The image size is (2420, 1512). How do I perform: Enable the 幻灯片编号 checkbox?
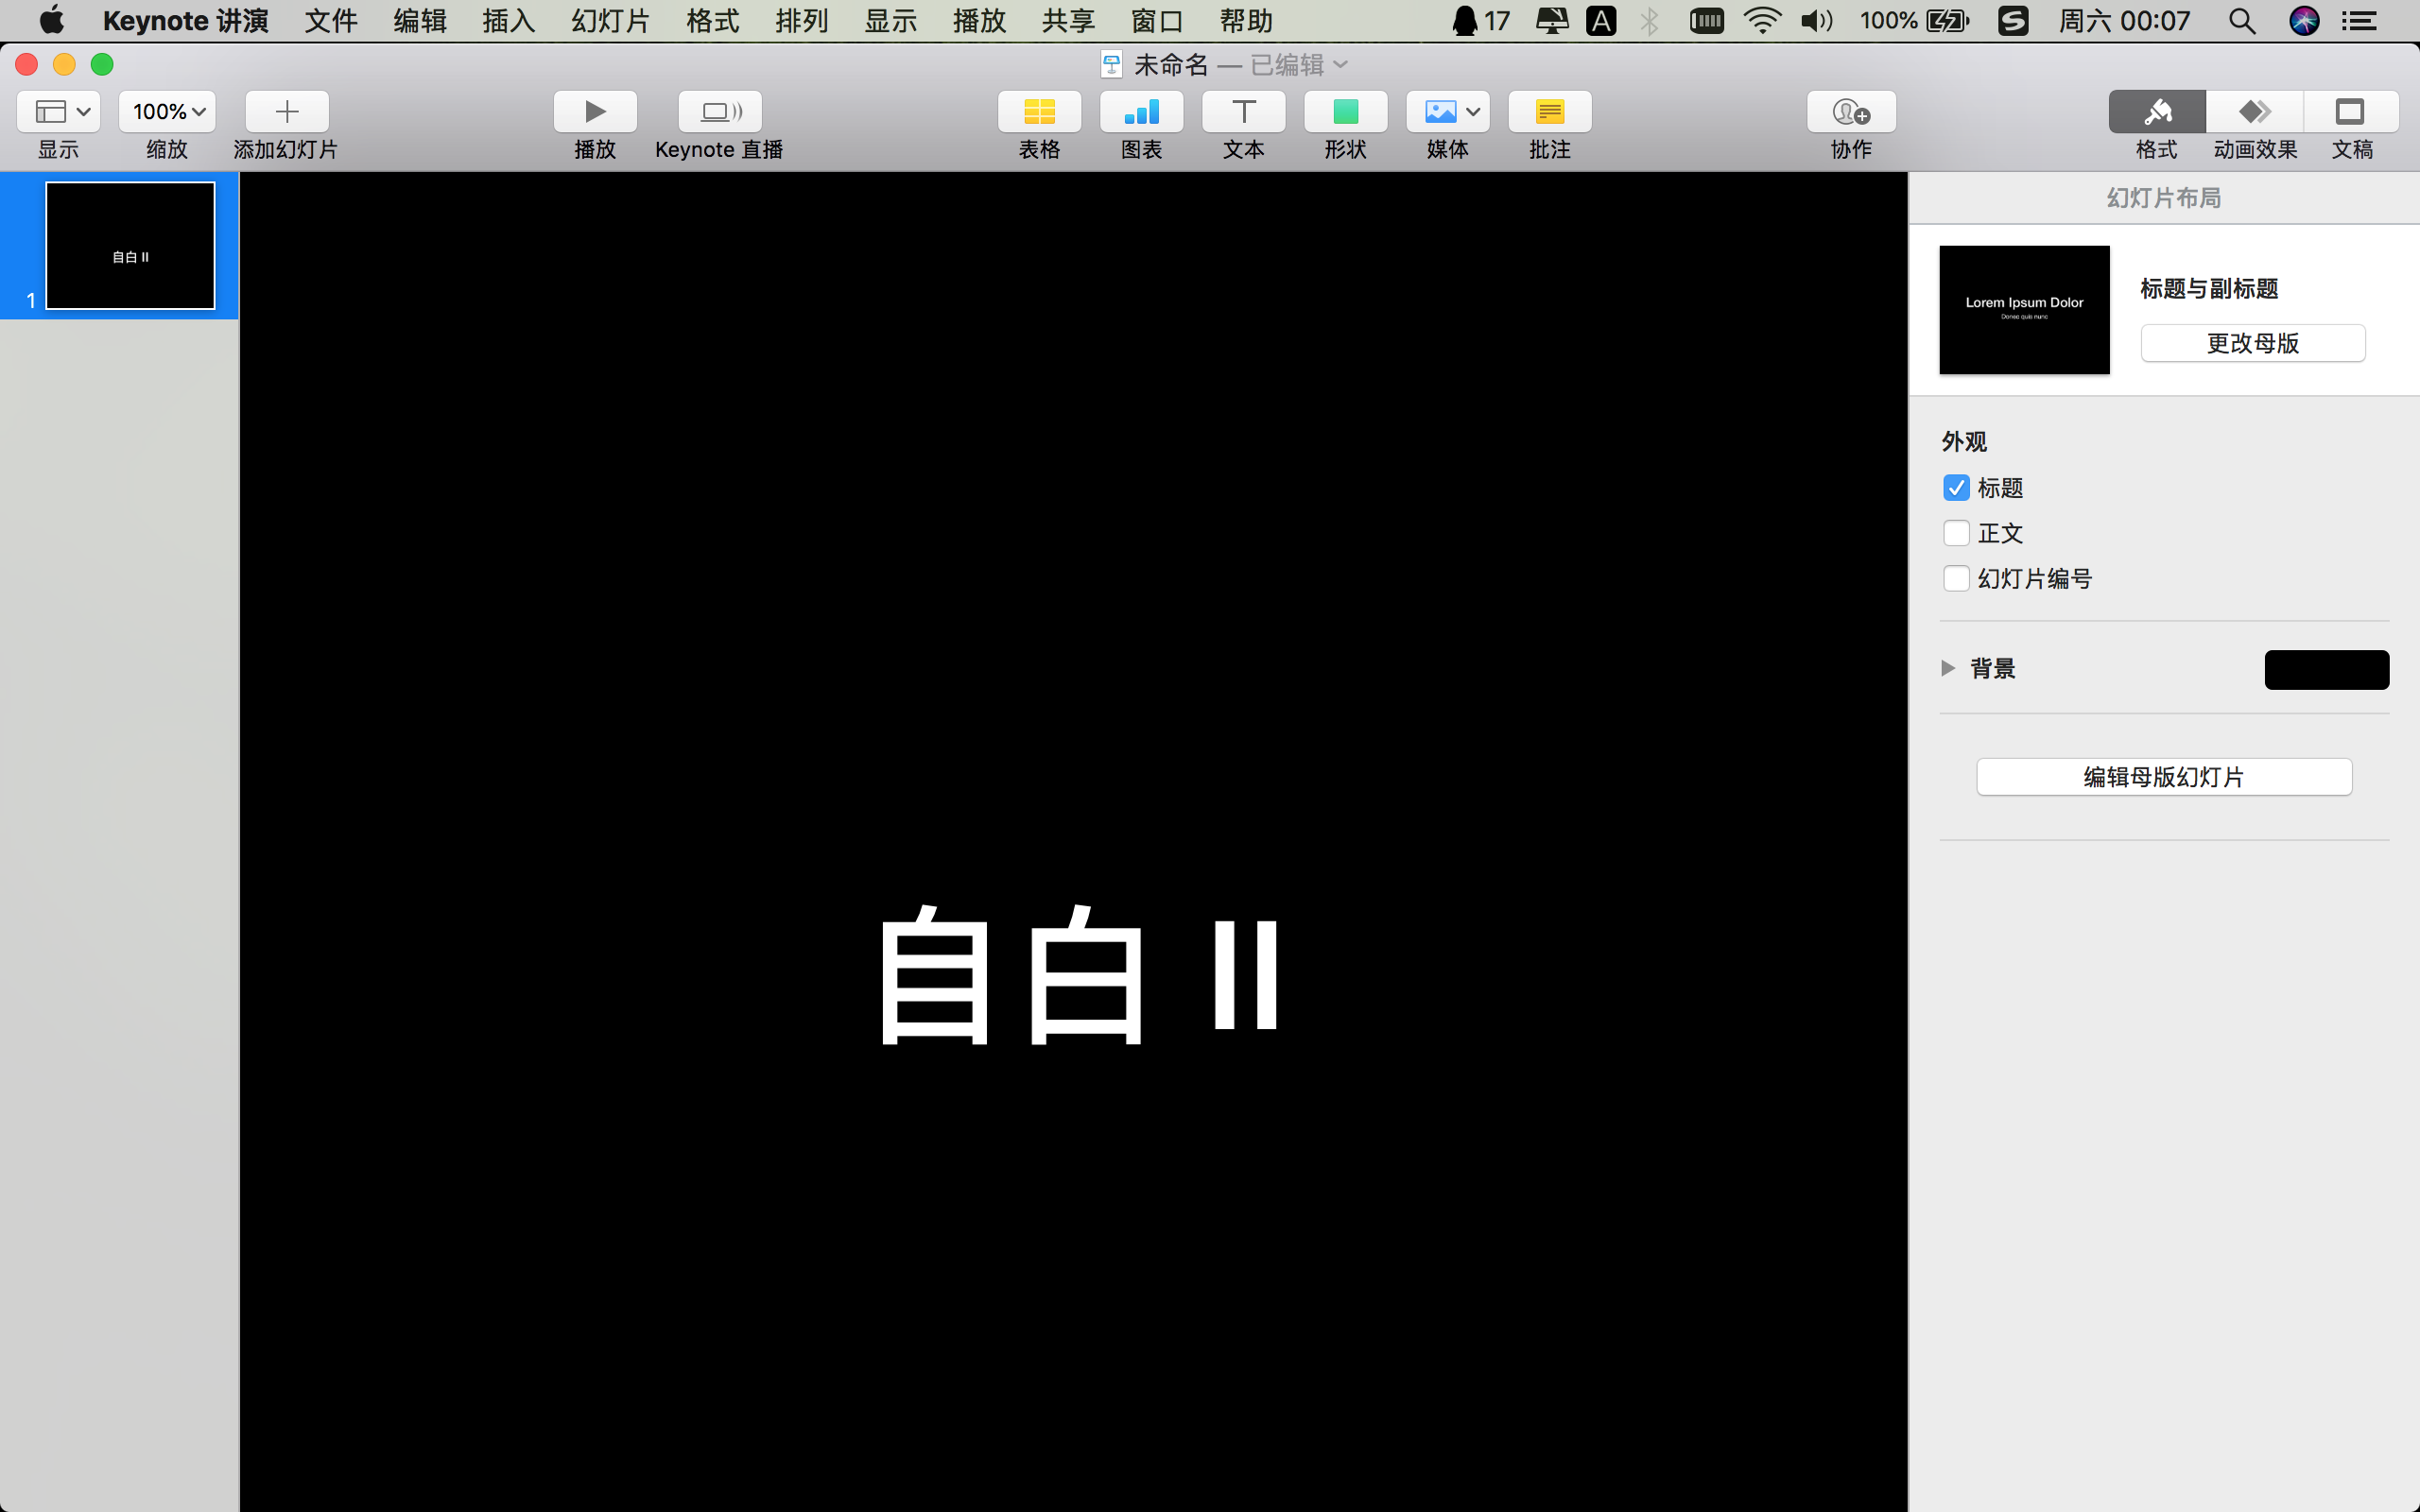1956,578
